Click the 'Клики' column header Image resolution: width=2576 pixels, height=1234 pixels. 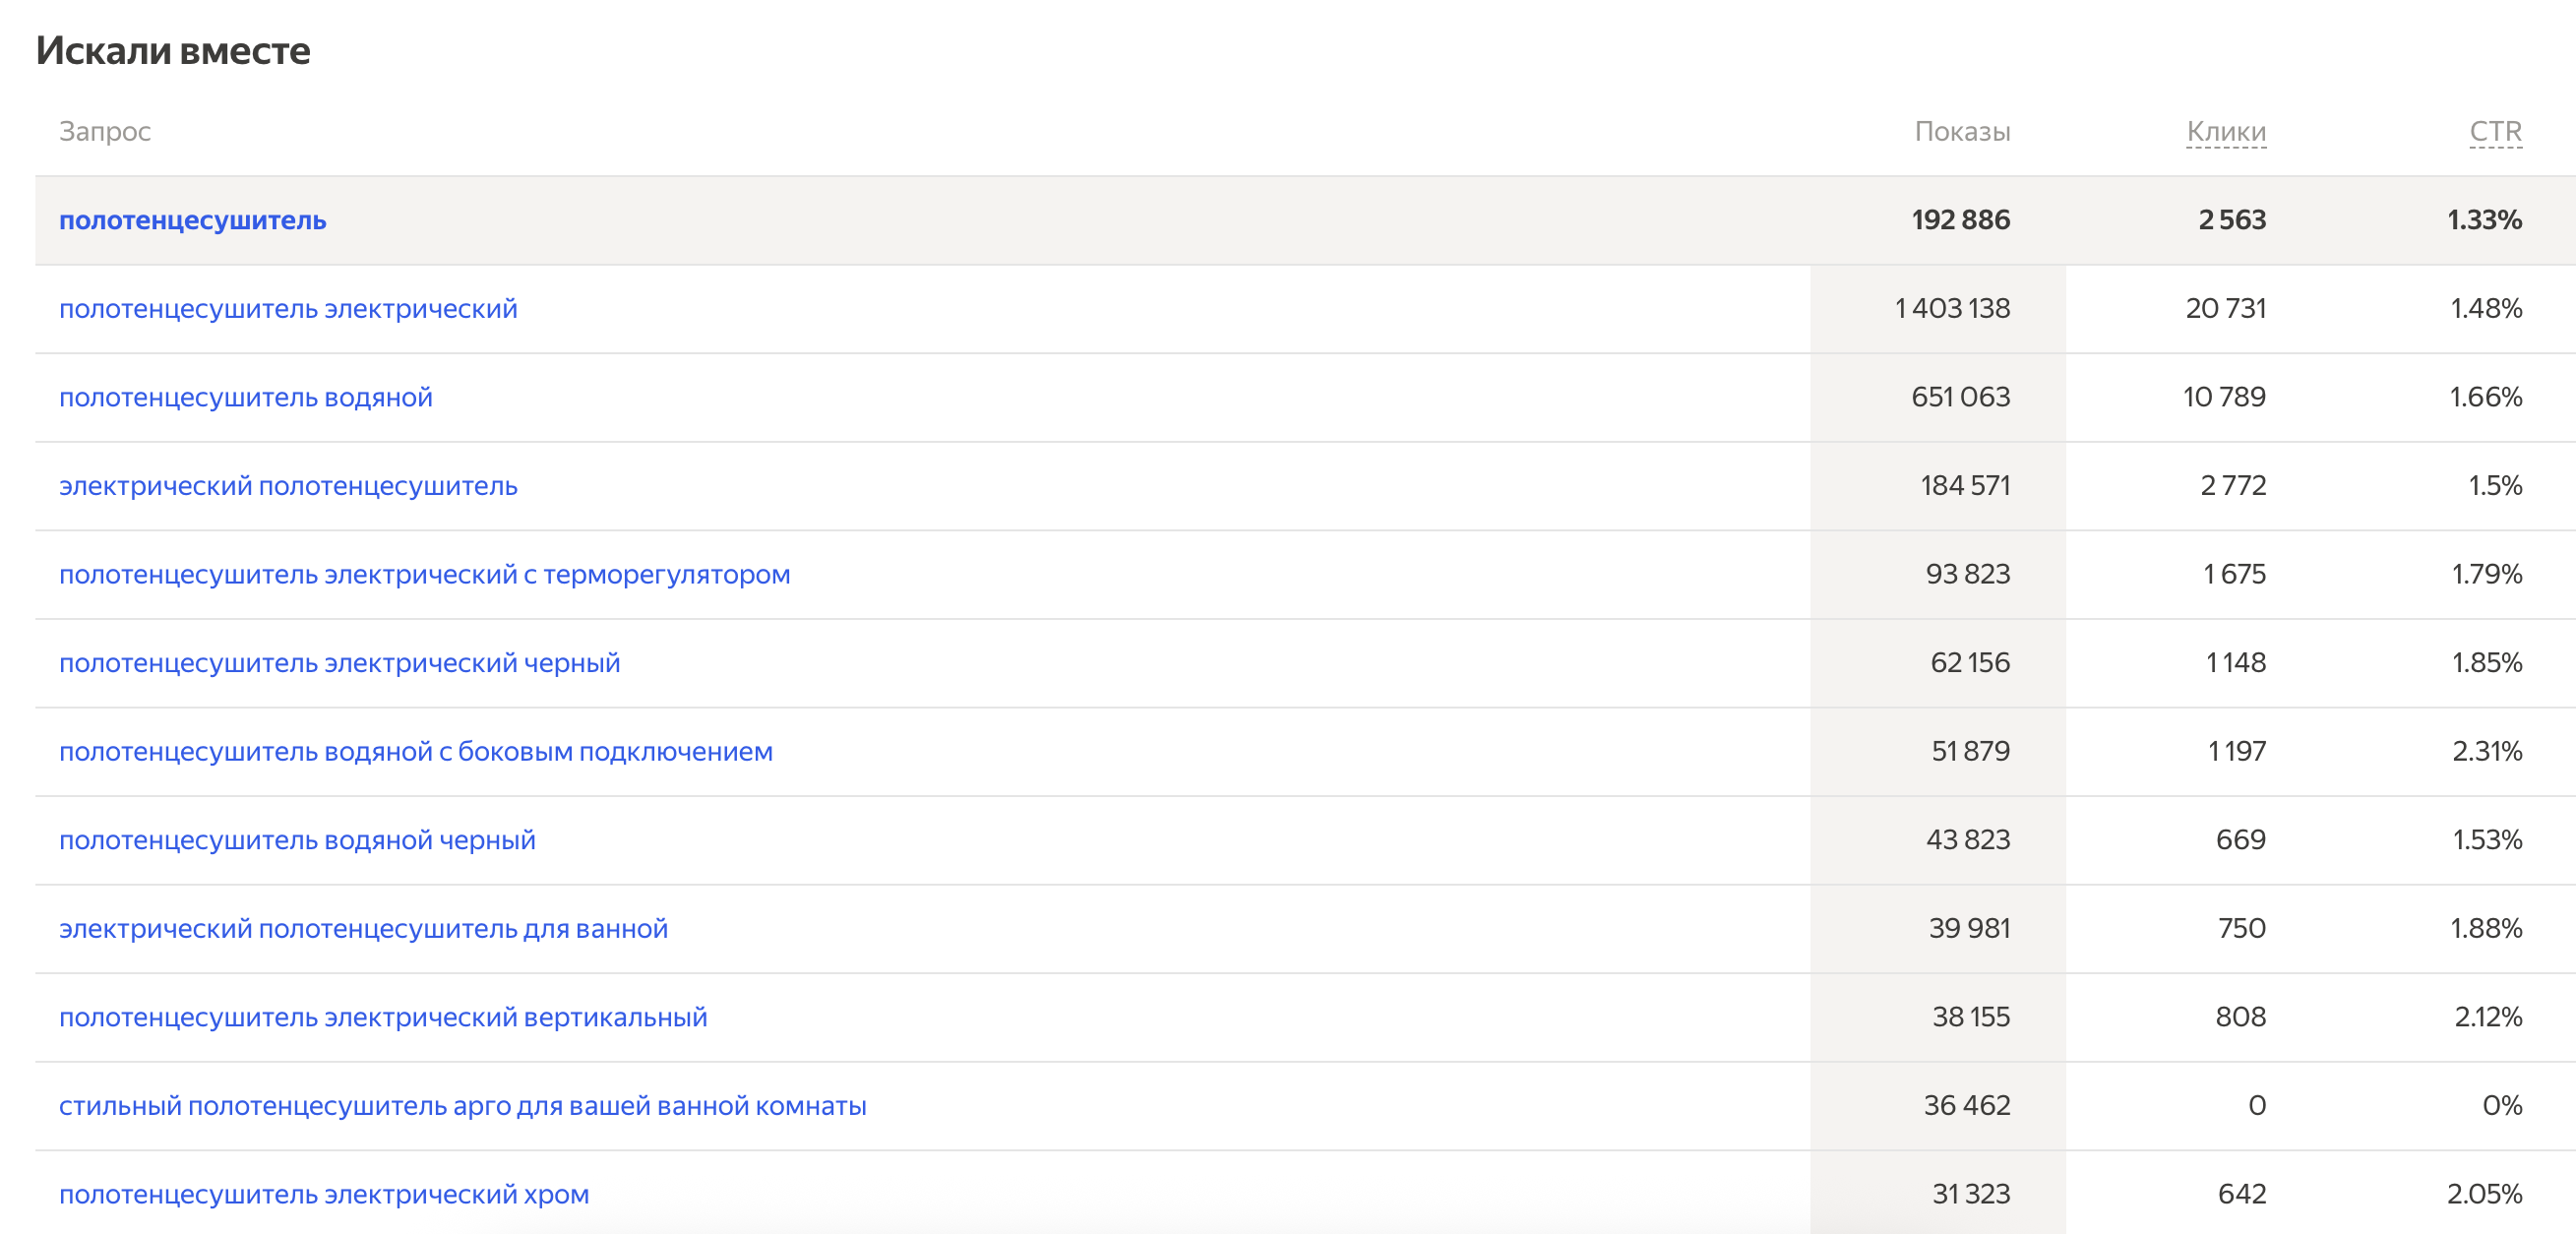pyautogui.click(x=2226, y=132)
